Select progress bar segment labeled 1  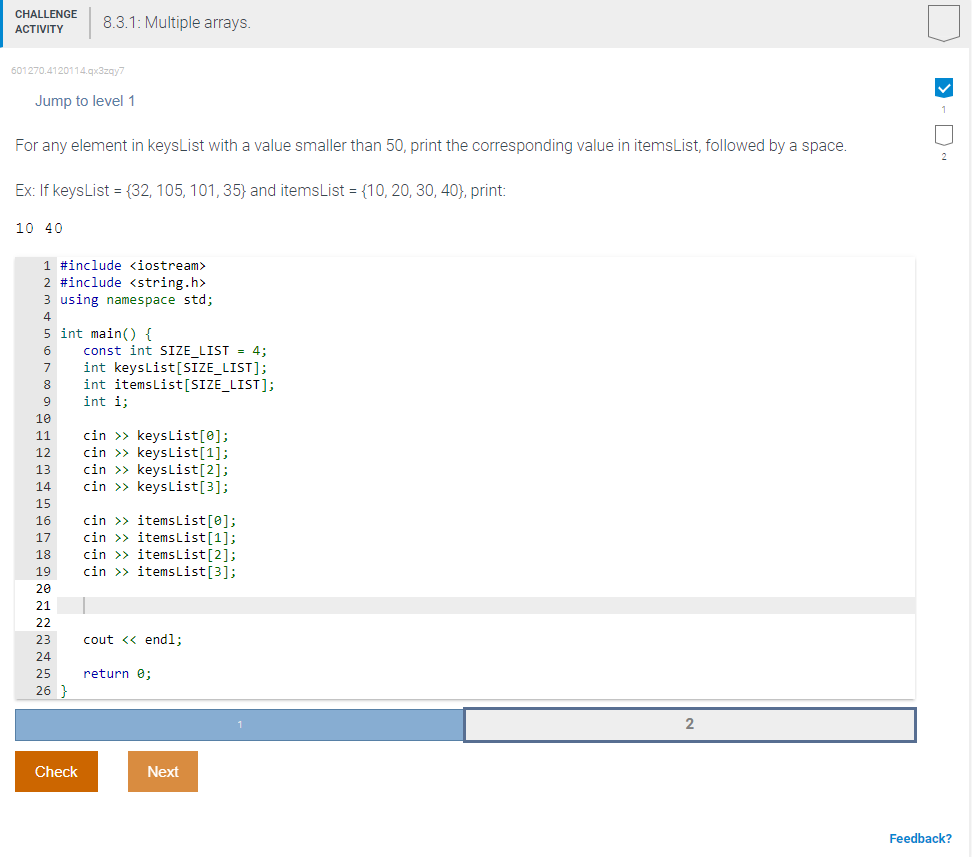(238, 725)
